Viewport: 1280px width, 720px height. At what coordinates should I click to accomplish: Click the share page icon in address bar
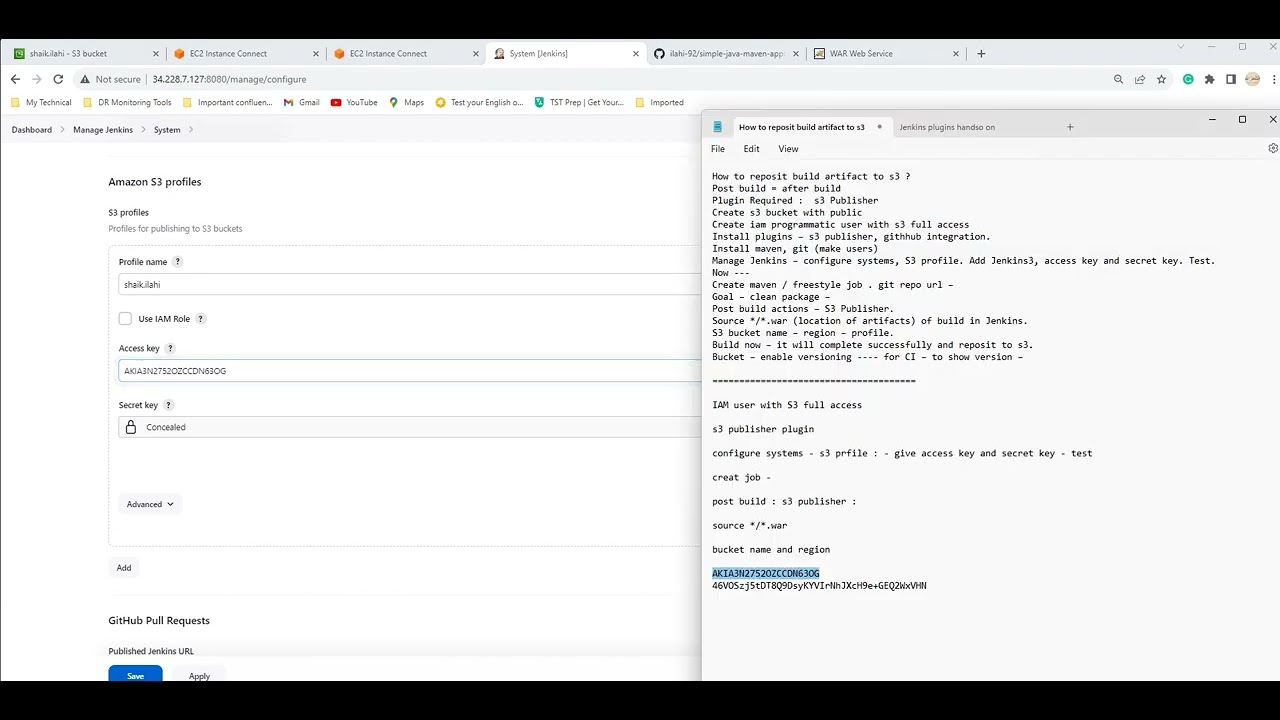[1140, 79]
